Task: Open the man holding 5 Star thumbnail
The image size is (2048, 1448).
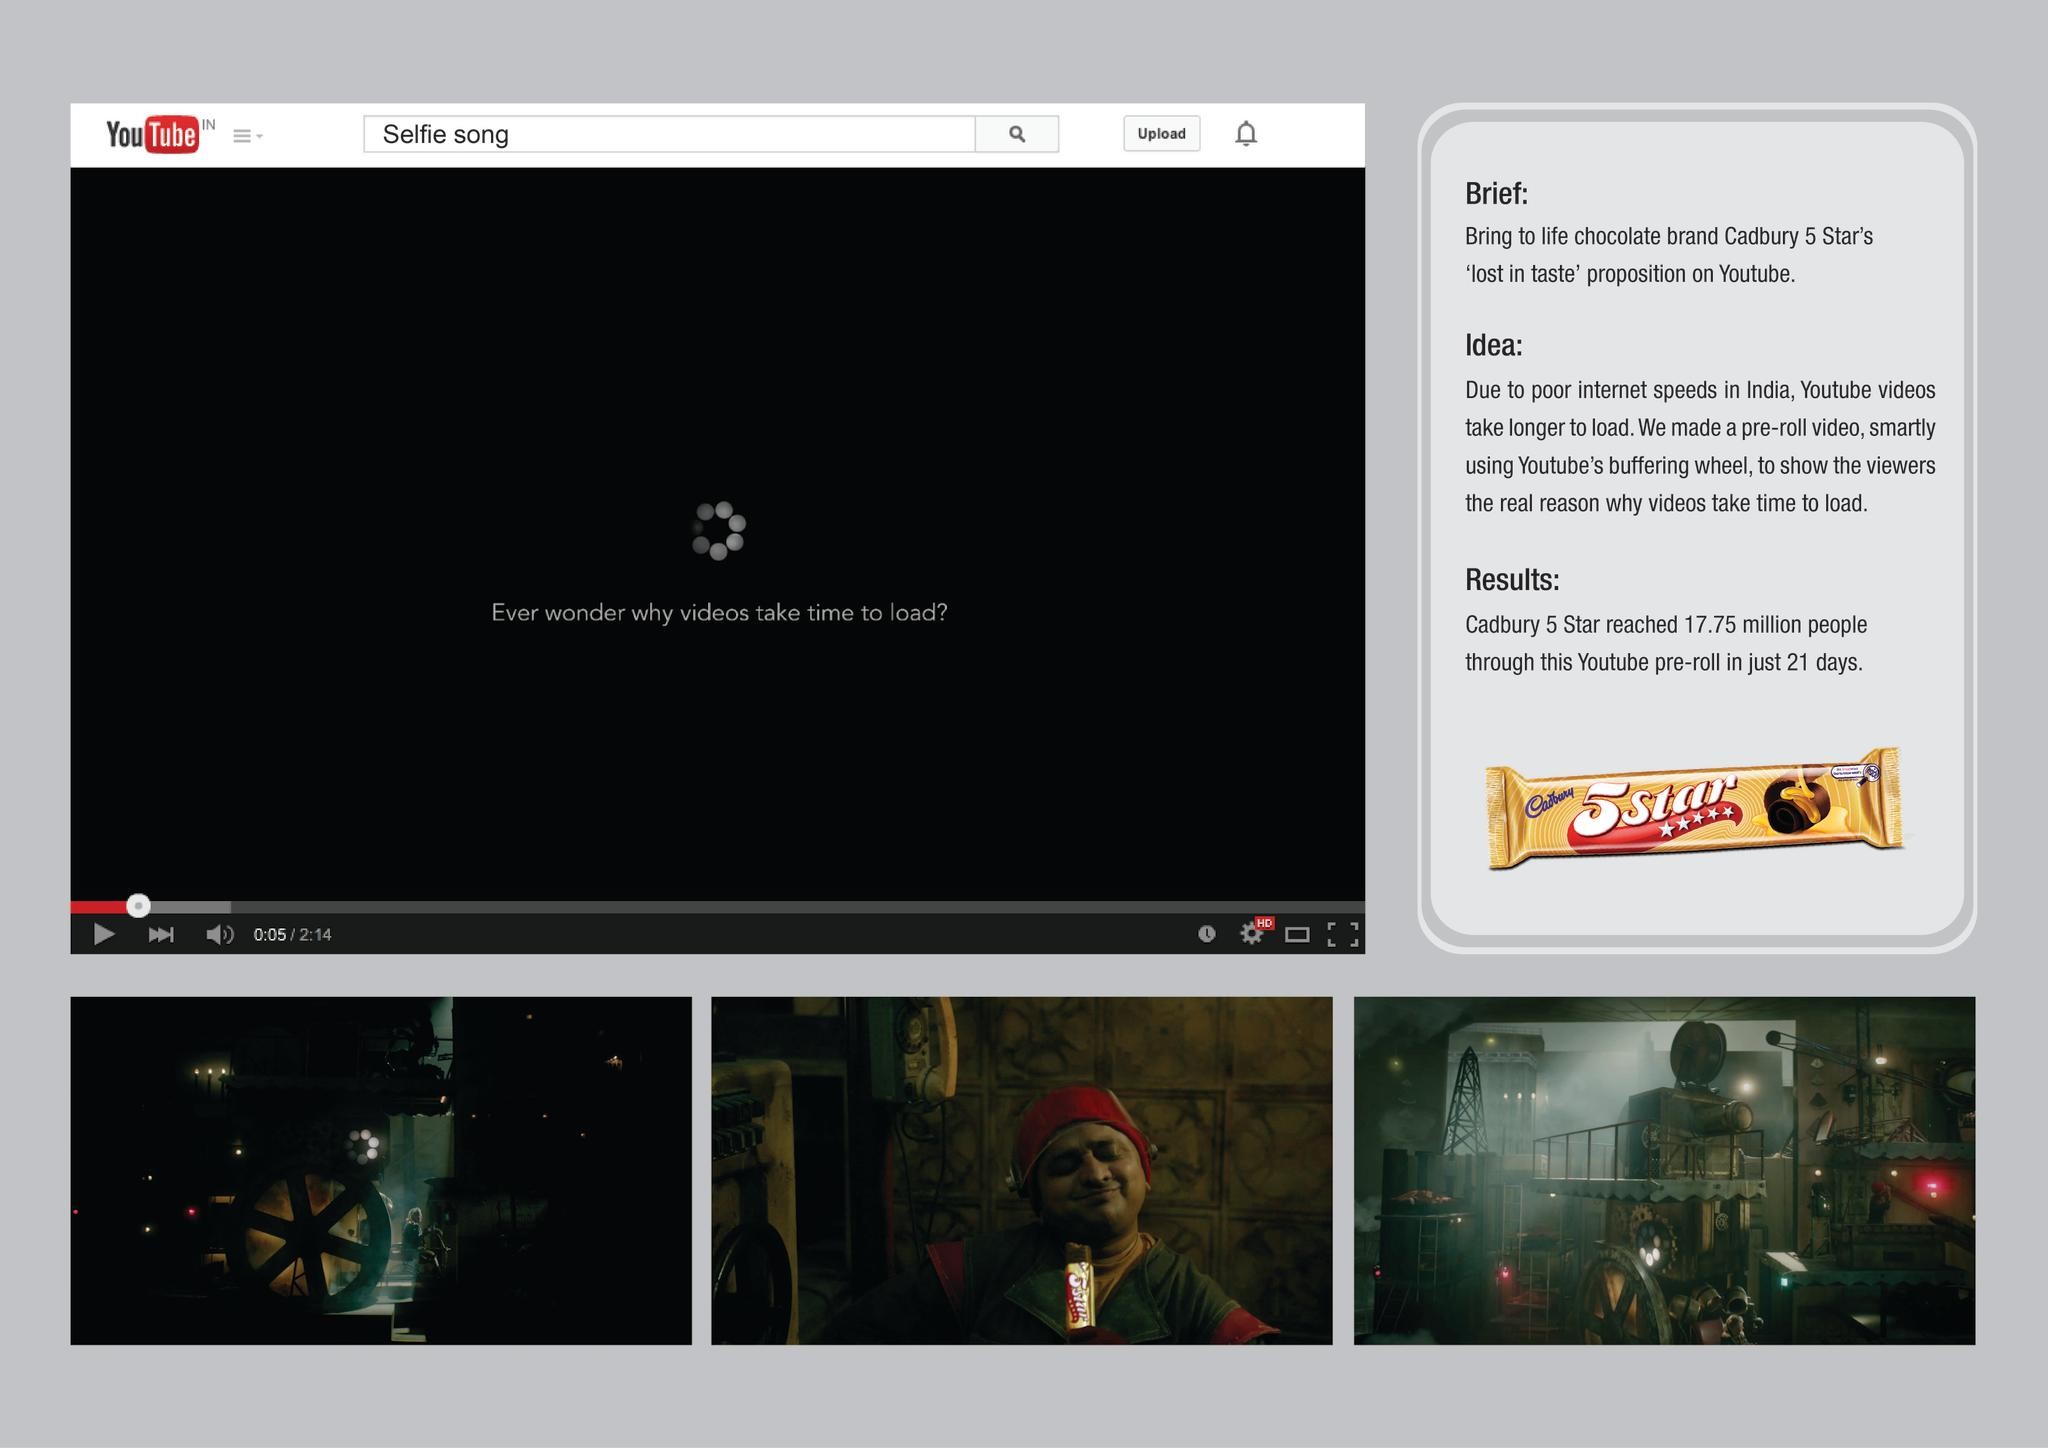Action: click(1022, 1170)
